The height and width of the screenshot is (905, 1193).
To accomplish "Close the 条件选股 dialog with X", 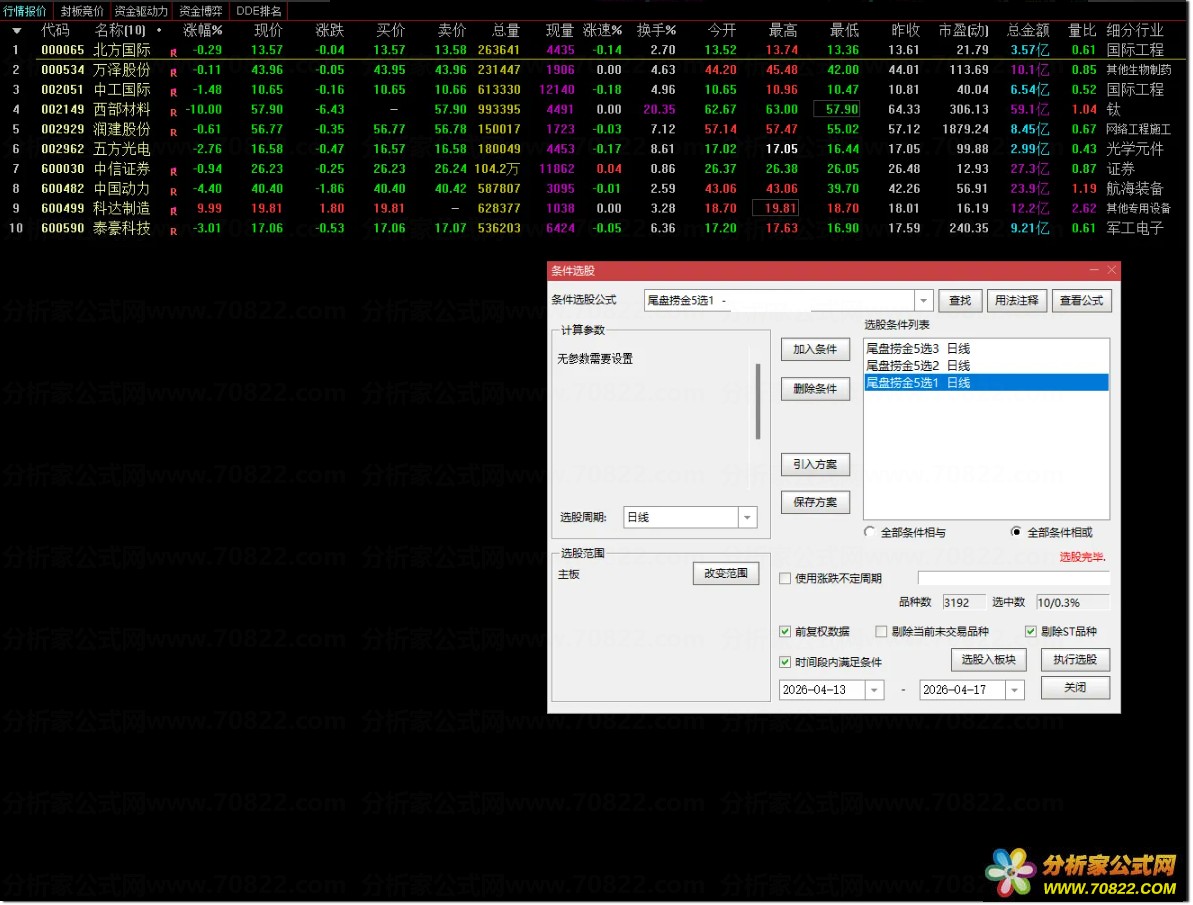I will click(1111, 271).
